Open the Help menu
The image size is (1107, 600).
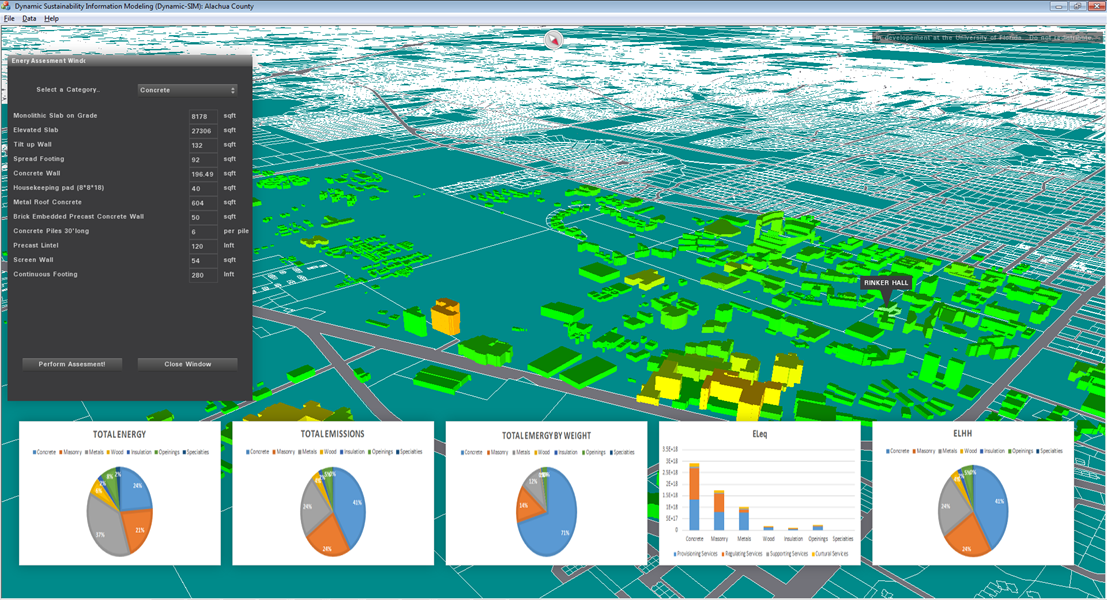click(x=52, y=18)
